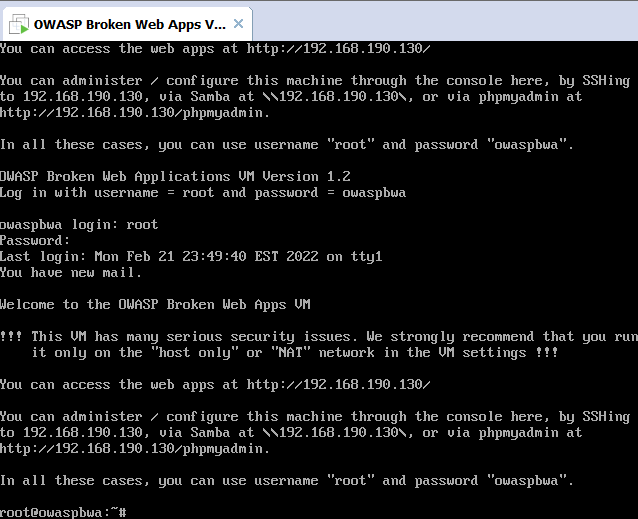Click the VM icon on the tab
This screenshot has height=519, width=638.
(19, 24)
